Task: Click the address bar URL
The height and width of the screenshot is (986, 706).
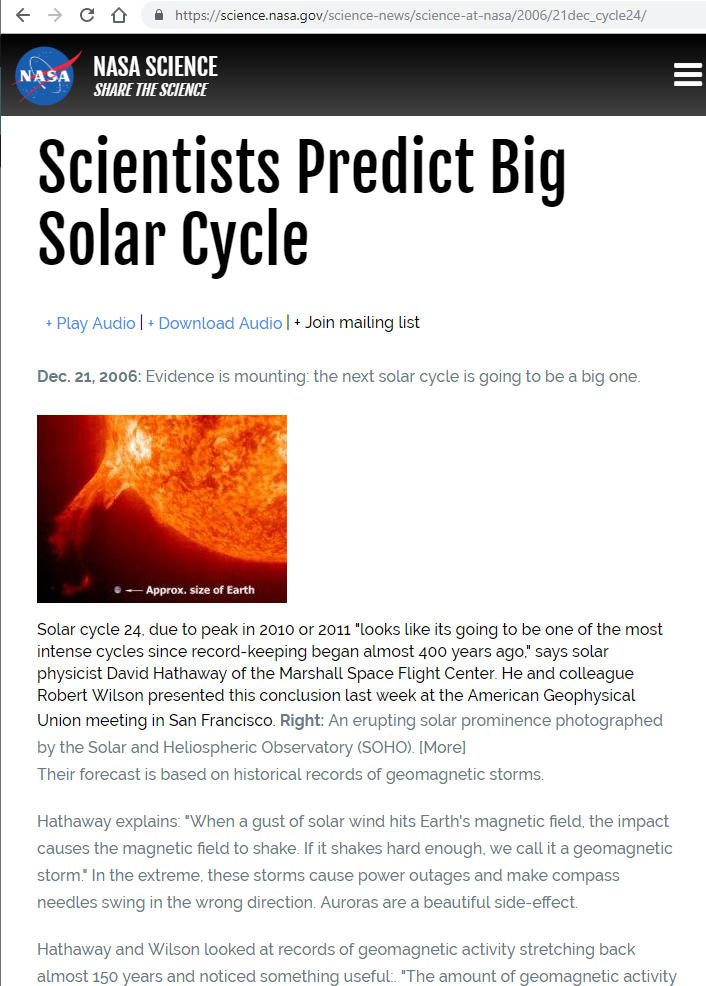Action: point(410,15)
